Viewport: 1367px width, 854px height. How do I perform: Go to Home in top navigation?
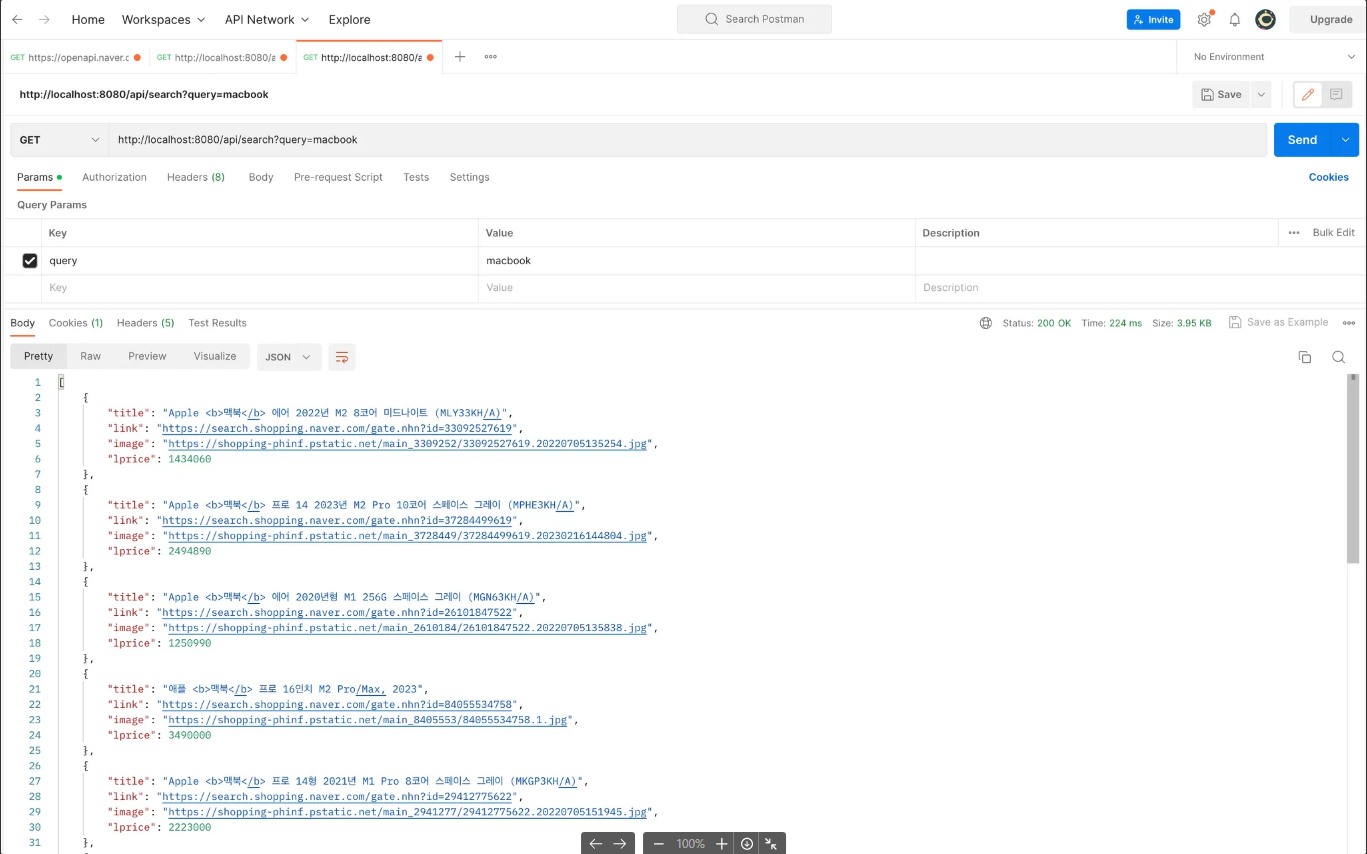88,19
